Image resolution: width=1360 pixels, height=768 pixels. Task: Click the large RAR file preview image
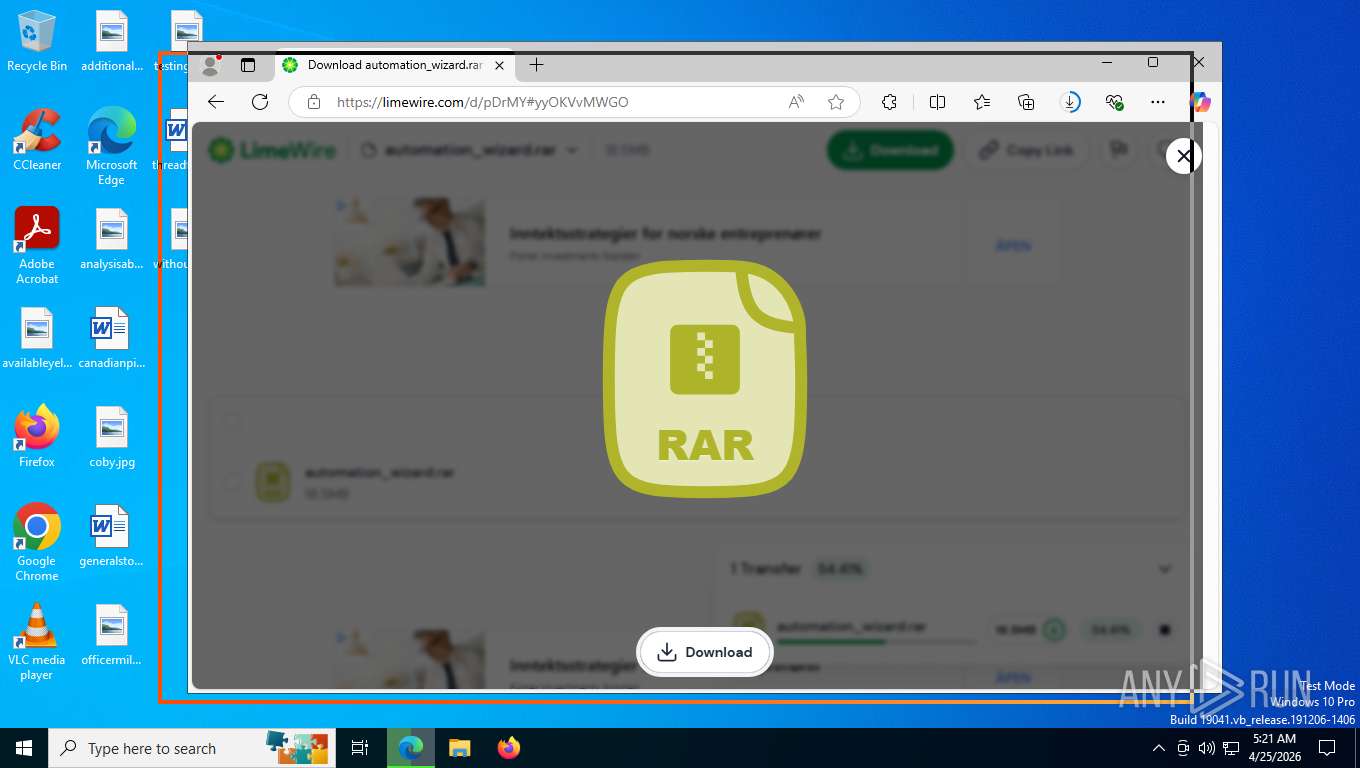coord(705,379)
